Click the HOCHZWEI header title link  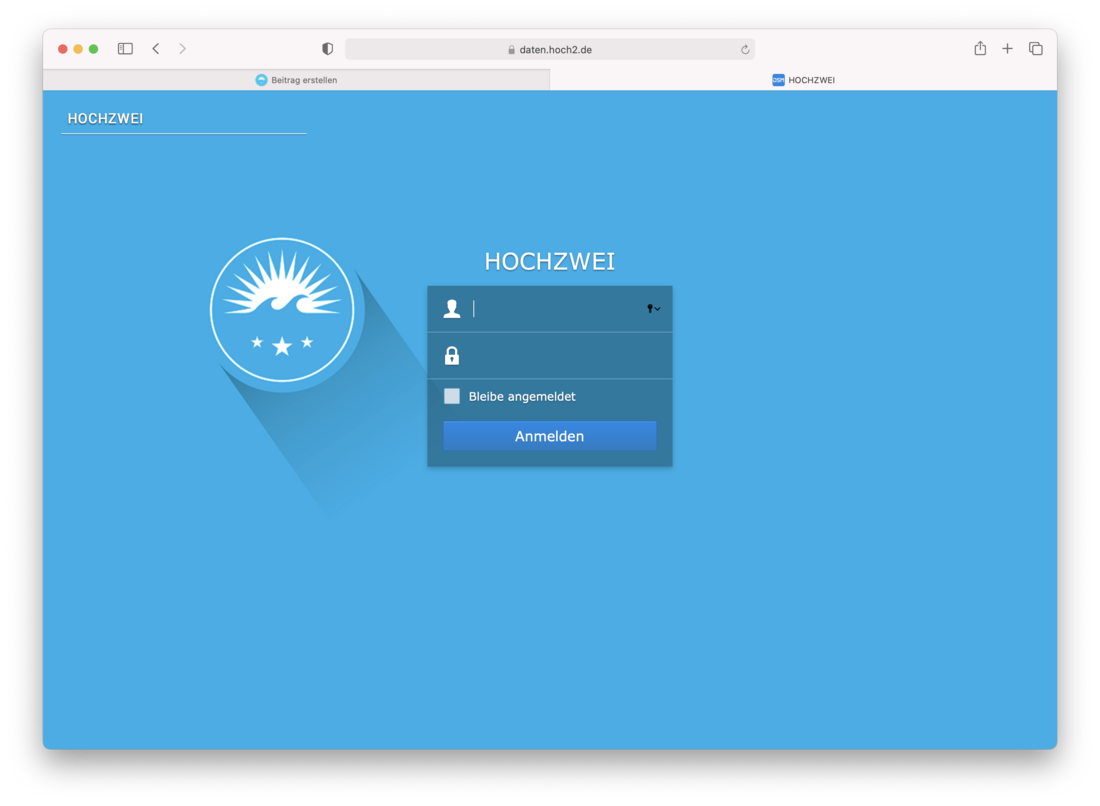click(105, 119)
